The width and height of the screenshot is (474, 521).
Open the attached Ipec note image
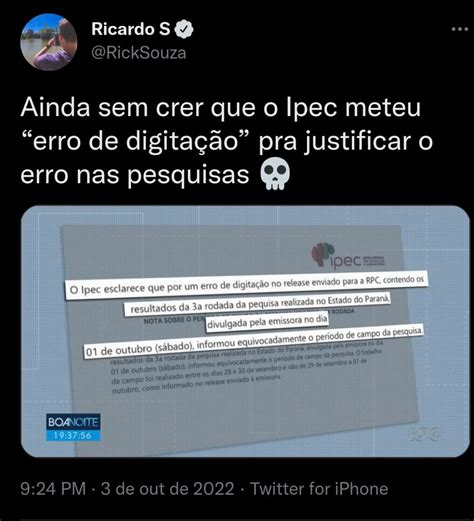point(245,331)
